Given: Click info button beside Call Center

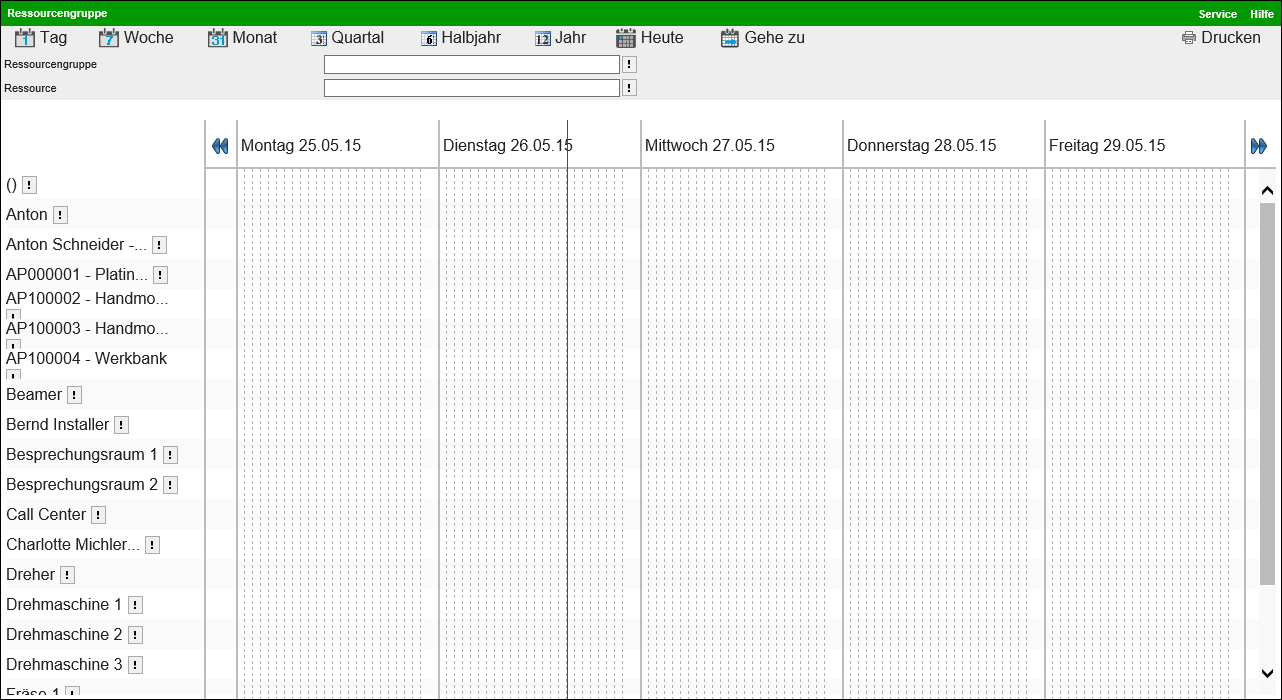Looking at the screenshot, I should (98, 515).
